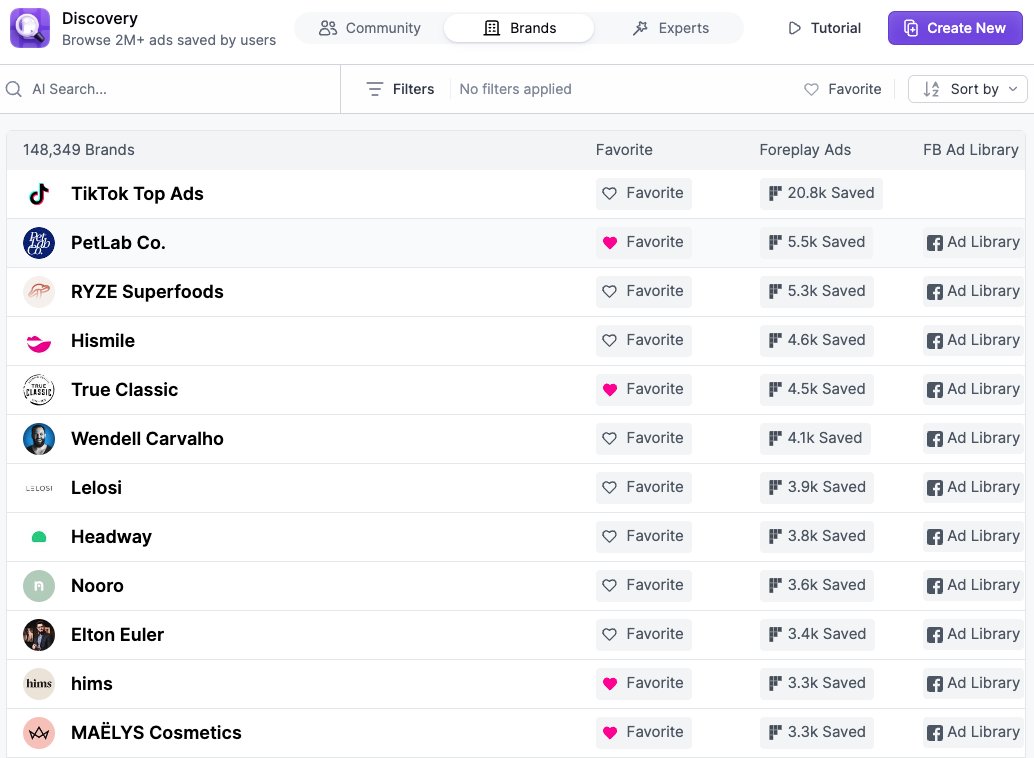Favorite the TikTok Top Ads brand
The height and width of the screenshot is (758, 1034).
click(644, 193)
